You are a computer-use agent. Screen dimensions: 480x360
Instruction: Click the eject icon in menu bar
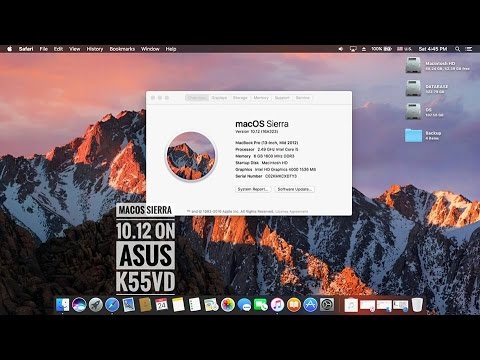coord(364,49)
